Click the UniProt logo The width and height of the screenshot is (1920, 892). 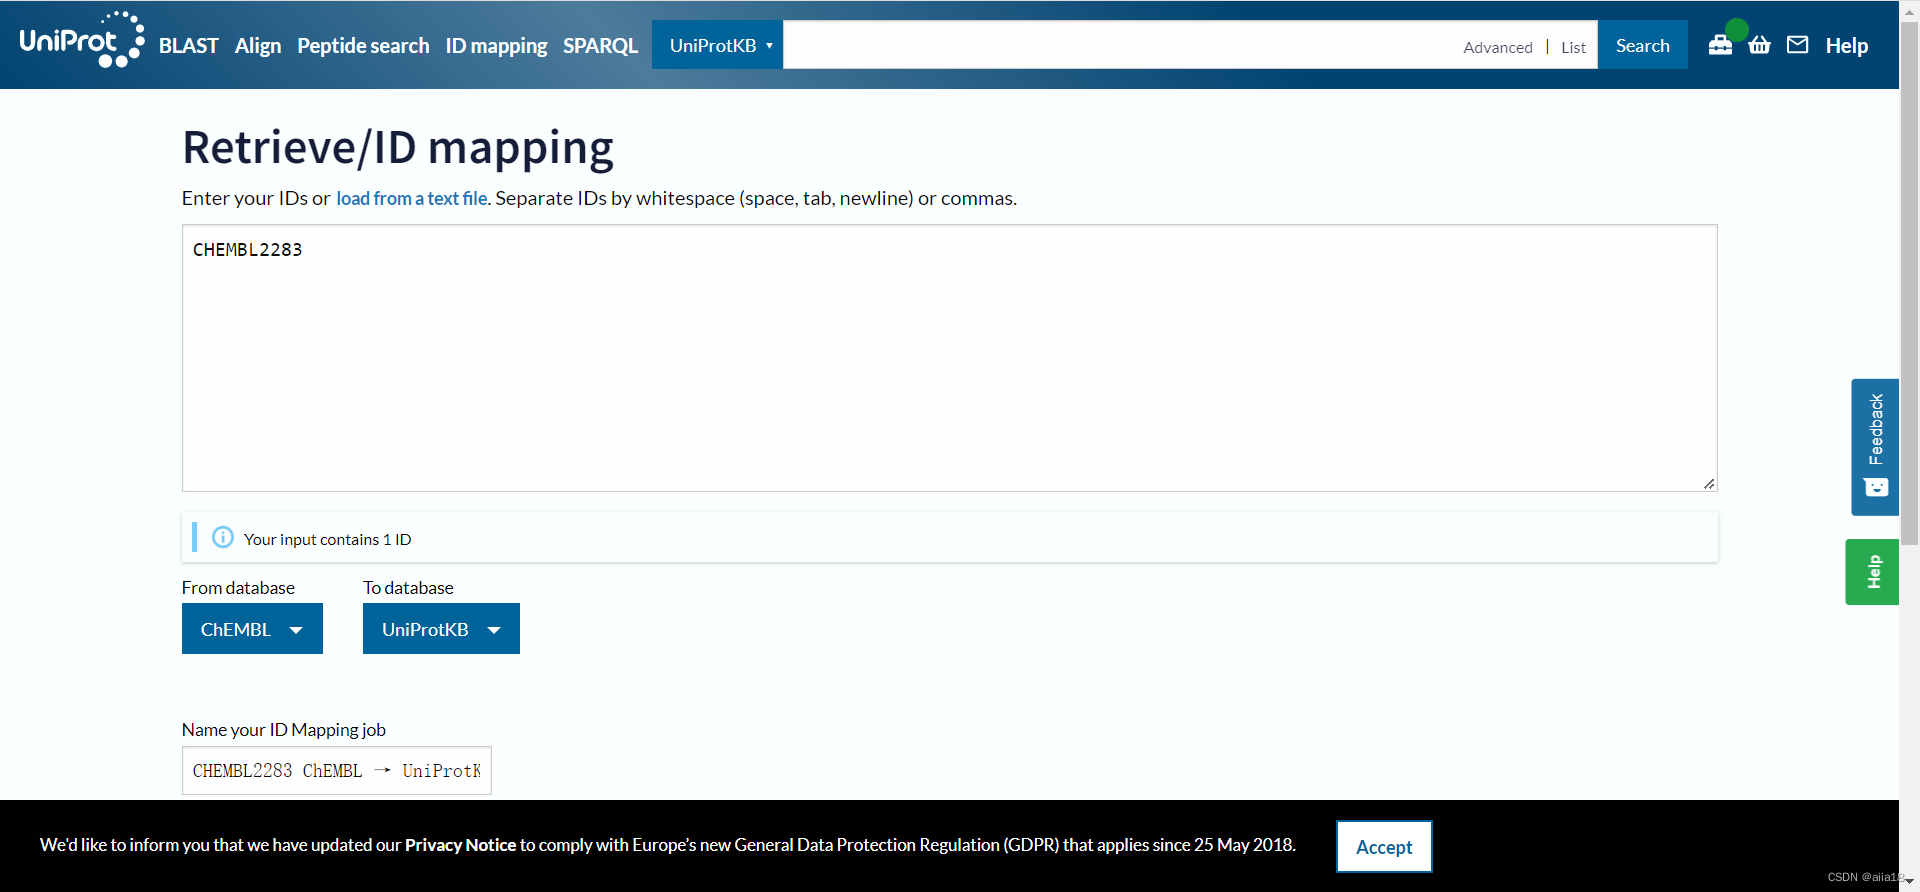(82, 40)
